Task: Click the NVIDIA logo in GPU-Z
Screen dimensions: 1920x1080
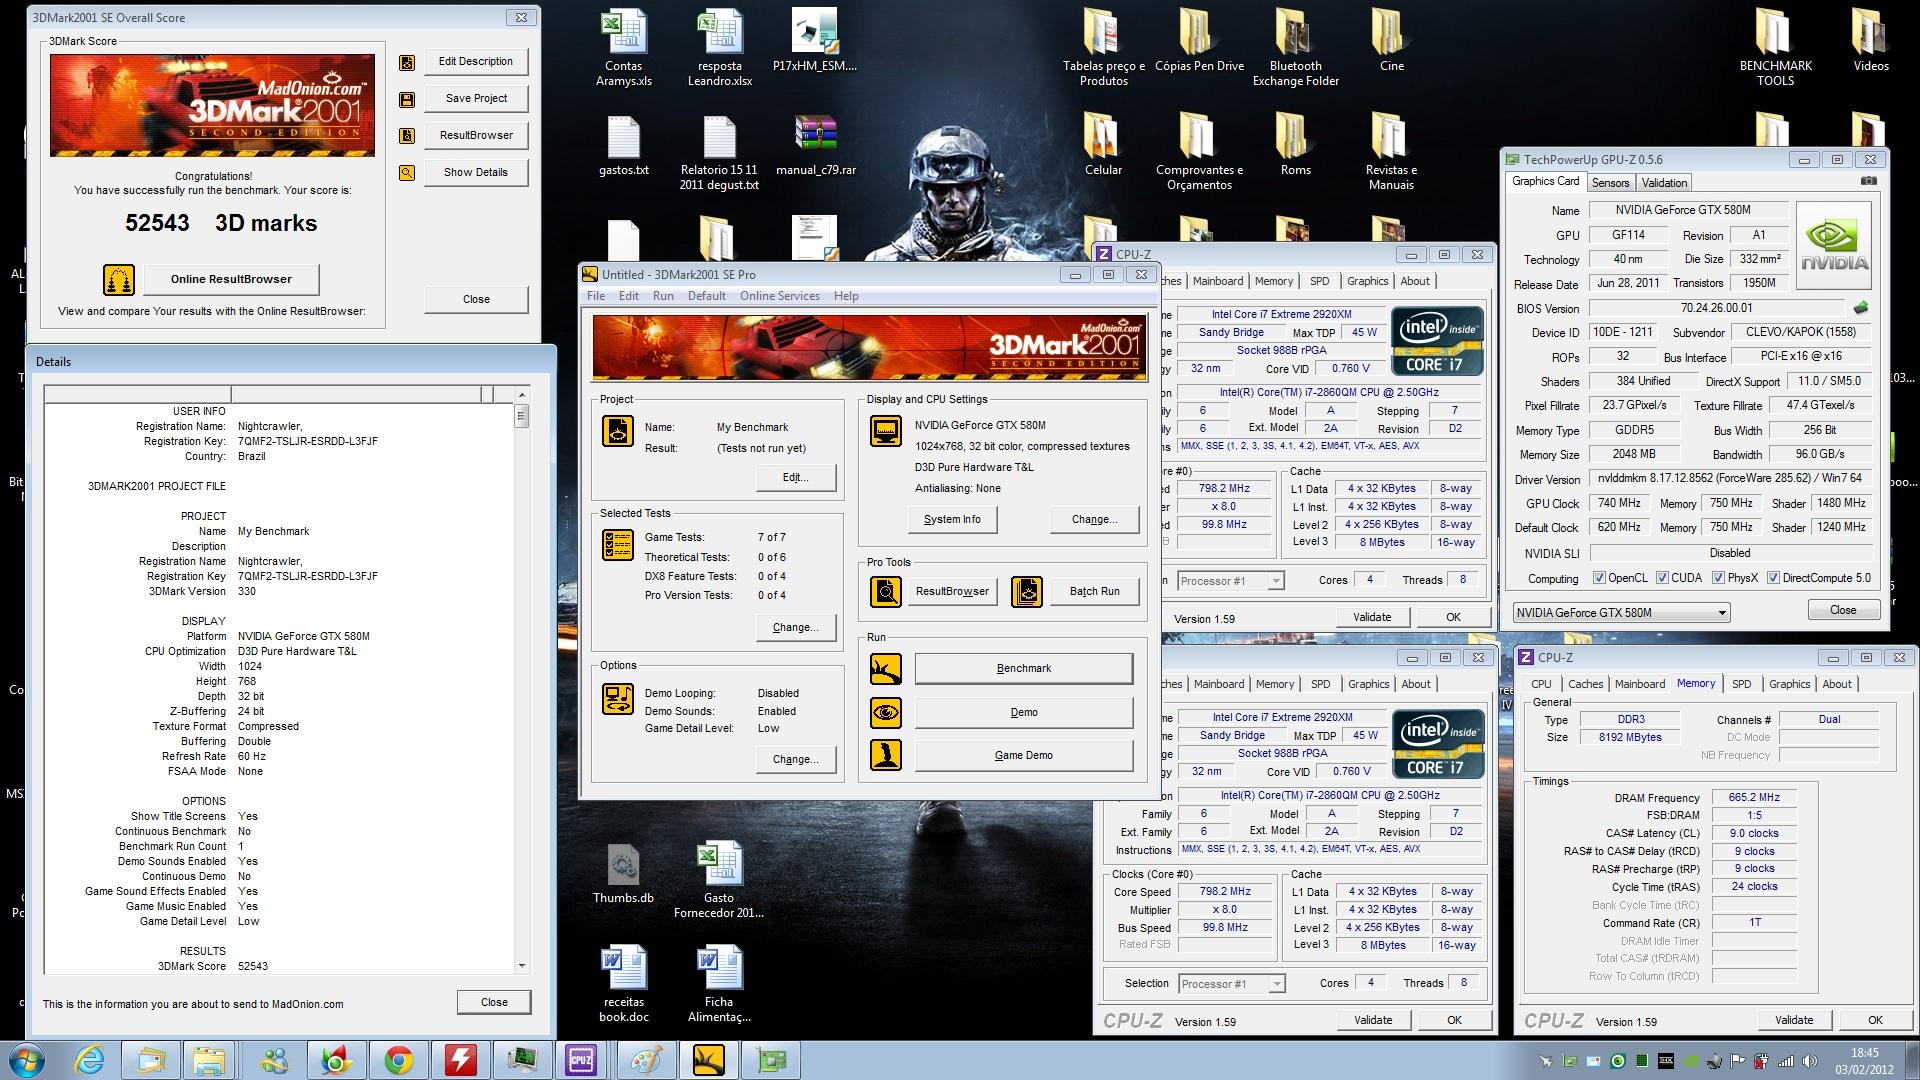Action: click(1833, 246)
